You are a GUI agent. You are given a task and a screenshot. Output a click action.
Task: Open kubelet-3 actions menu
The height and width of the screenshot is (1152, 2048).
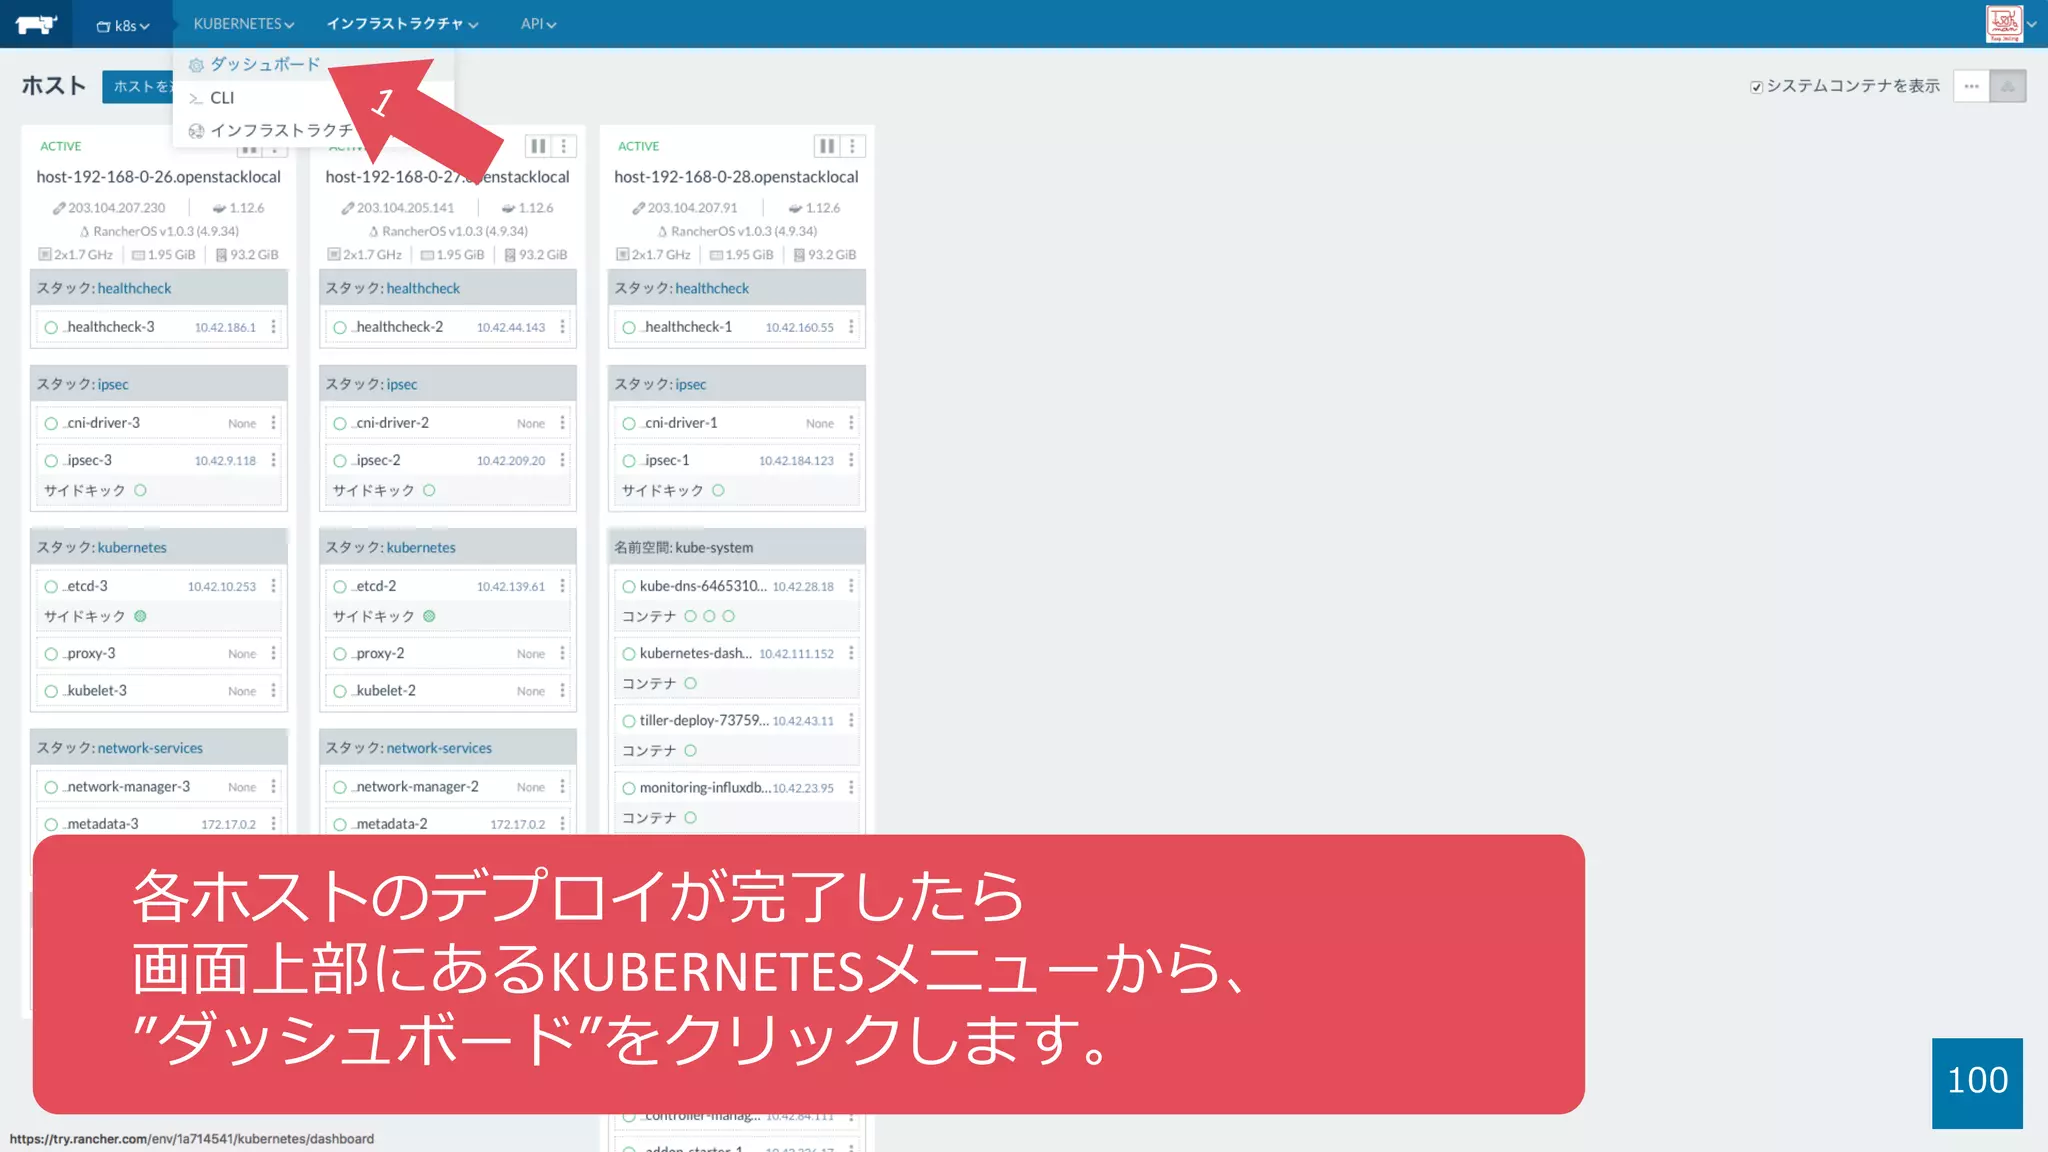273,691
